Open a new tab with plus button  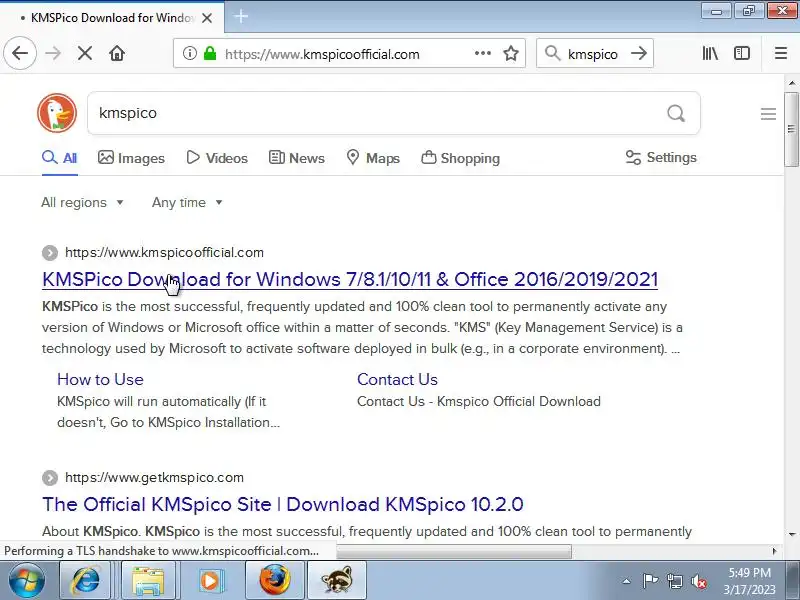(x=241, y=17)
